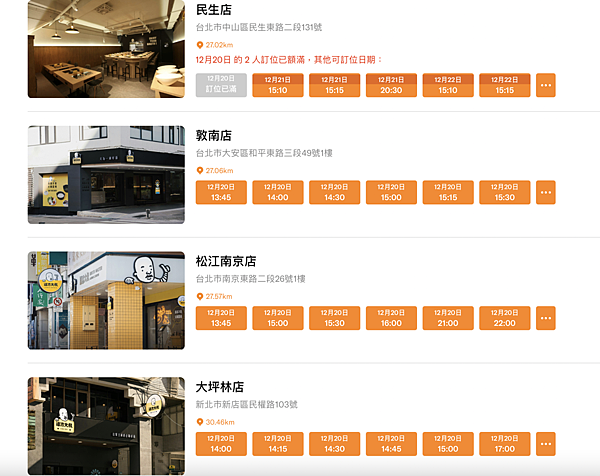This screenshot has height=476, width=600.
Task: Click the location pin icon beside 27.06km
Action: coord(199,171)
